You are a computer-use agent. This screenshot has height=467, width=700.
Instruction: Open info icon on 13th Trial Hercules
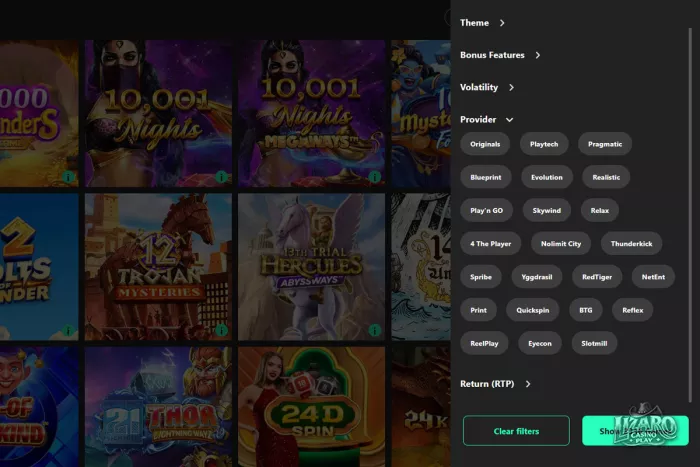coord(375,330)
